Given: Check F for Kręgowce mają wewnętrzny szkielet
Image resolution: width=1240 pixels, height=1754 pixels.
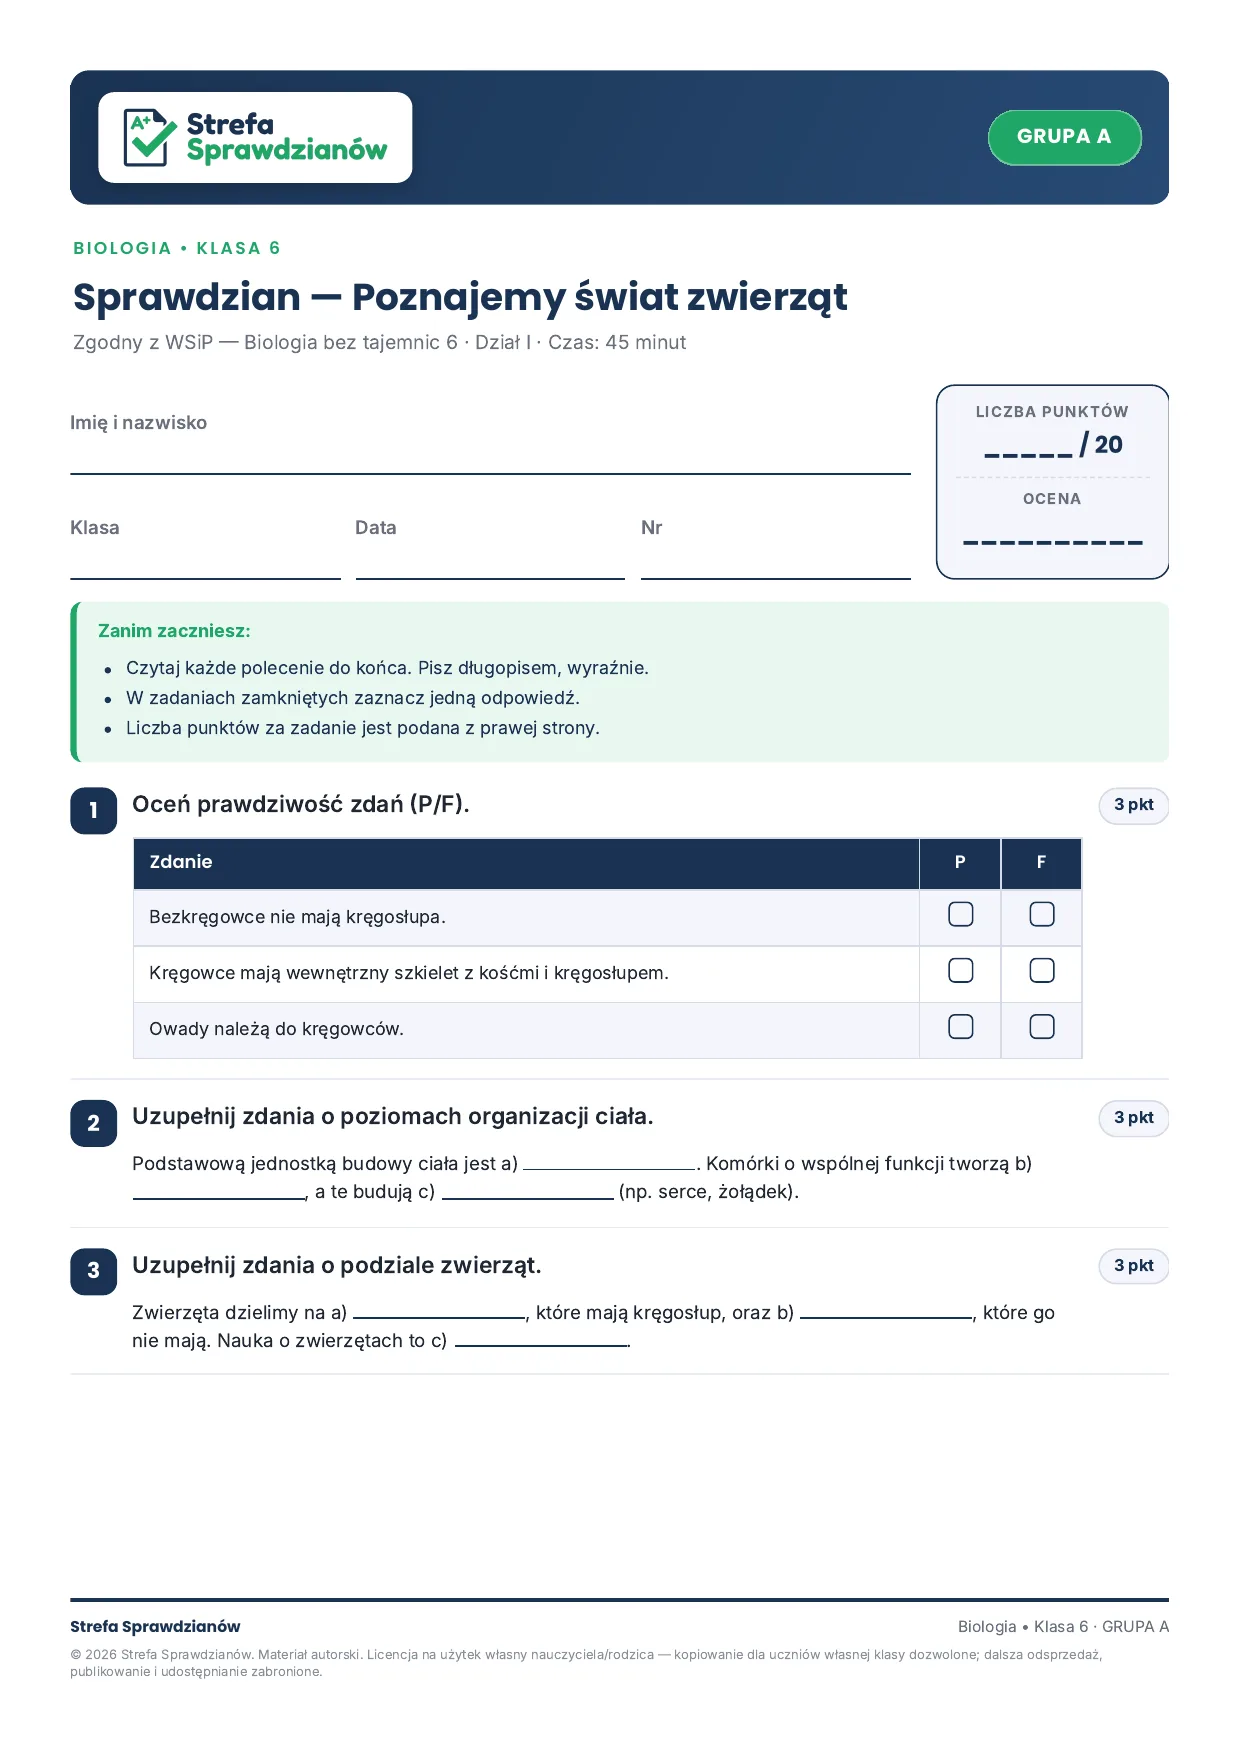Looking at the screenshot, I should 1041,970.
